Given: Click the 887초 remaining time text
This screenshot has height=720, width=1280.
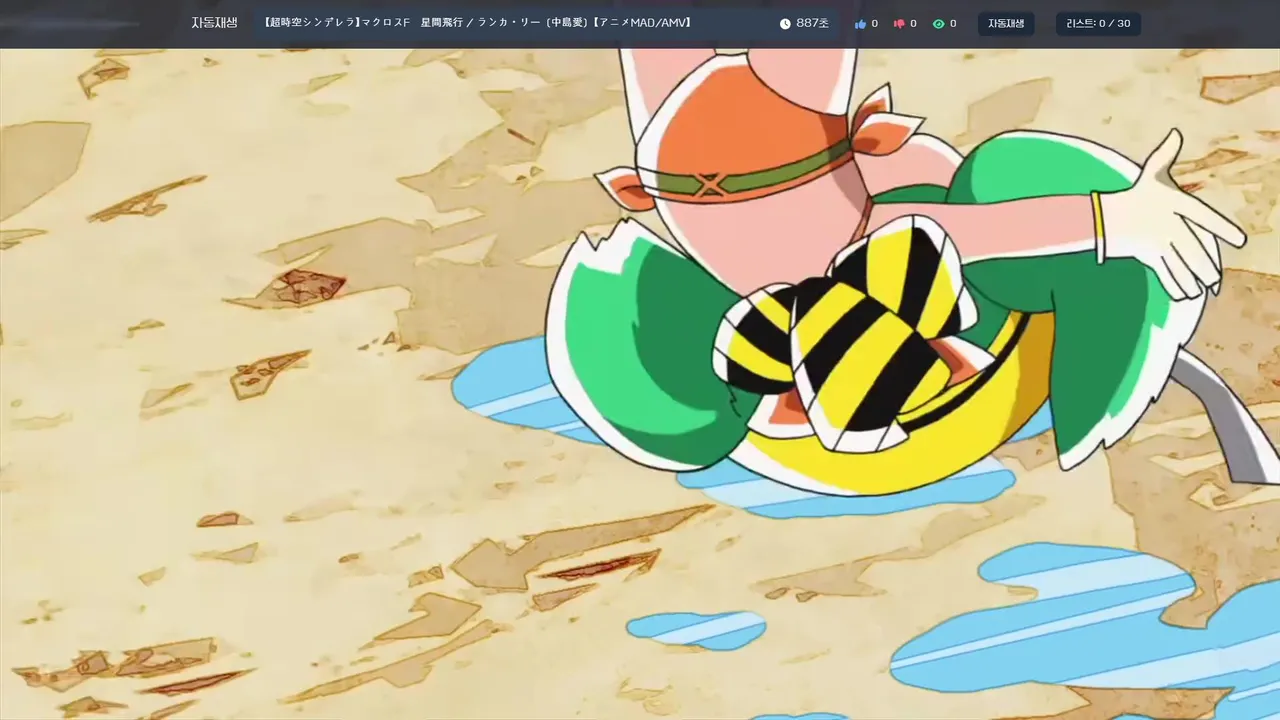Looking at the screenshot, I should tap(813, 23).
